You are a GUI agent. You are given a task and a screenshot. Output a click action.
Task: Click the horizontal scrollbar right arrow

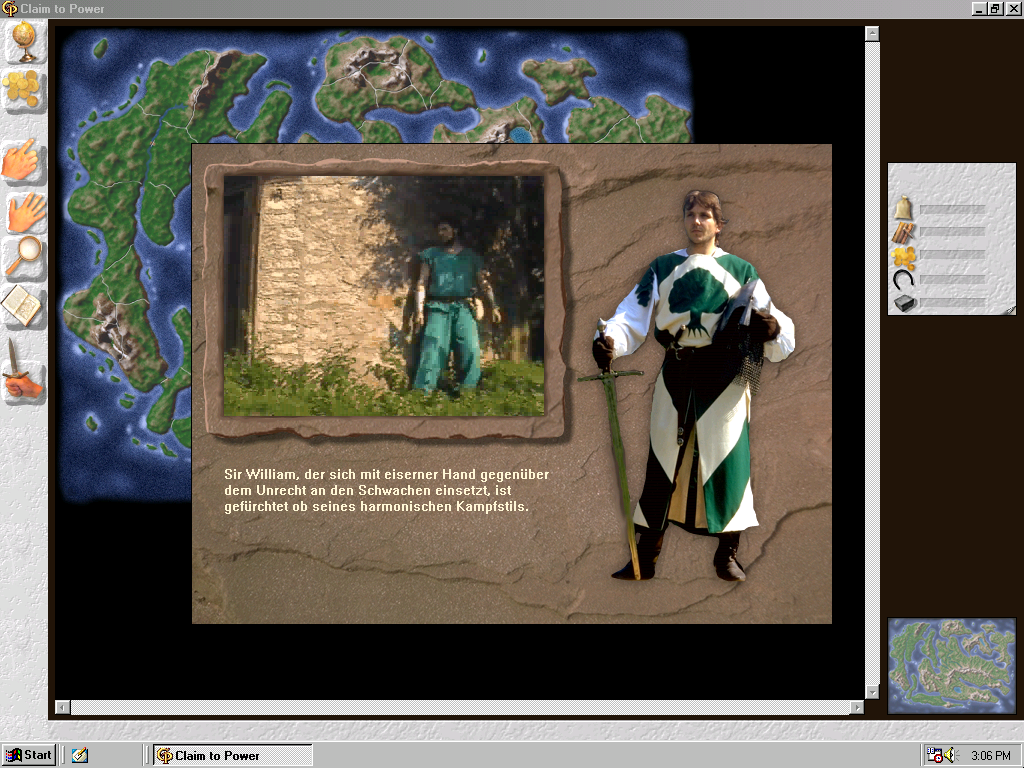pyautogui.click(x=857, y=707)
